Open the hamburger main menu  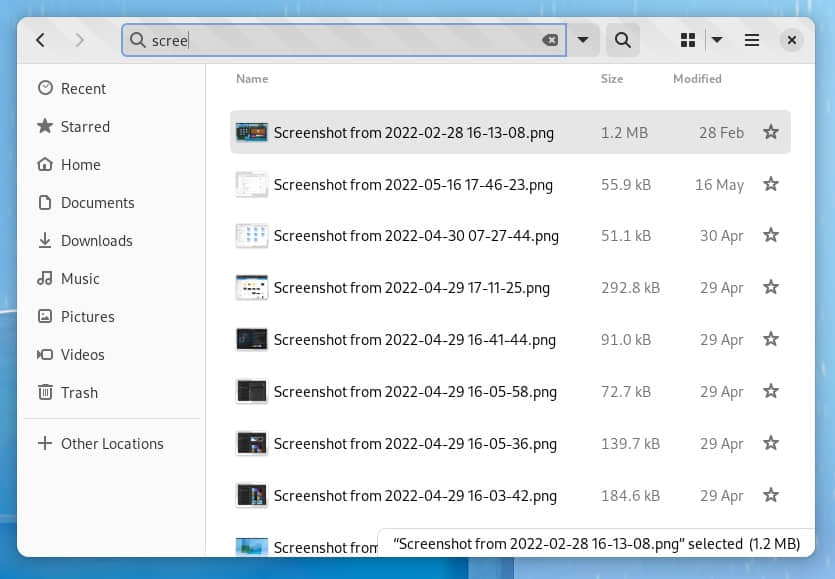click(752, 40)
